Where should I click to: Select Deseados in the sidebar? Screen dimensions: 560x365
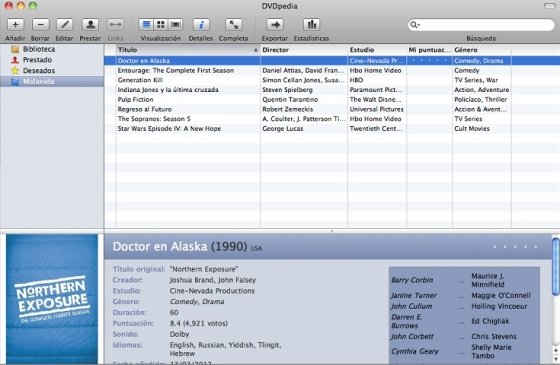coord(39,70)
